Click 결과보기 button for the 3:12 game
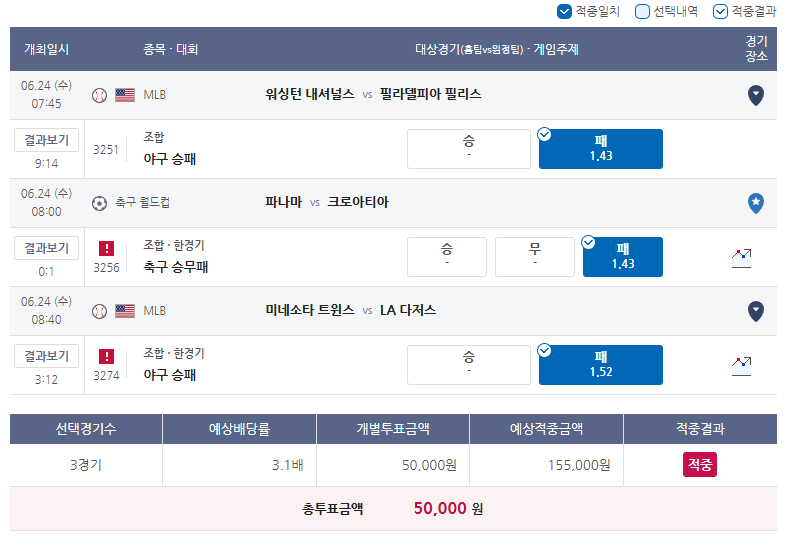The image size is (785, 555). (x=46, y=356)
